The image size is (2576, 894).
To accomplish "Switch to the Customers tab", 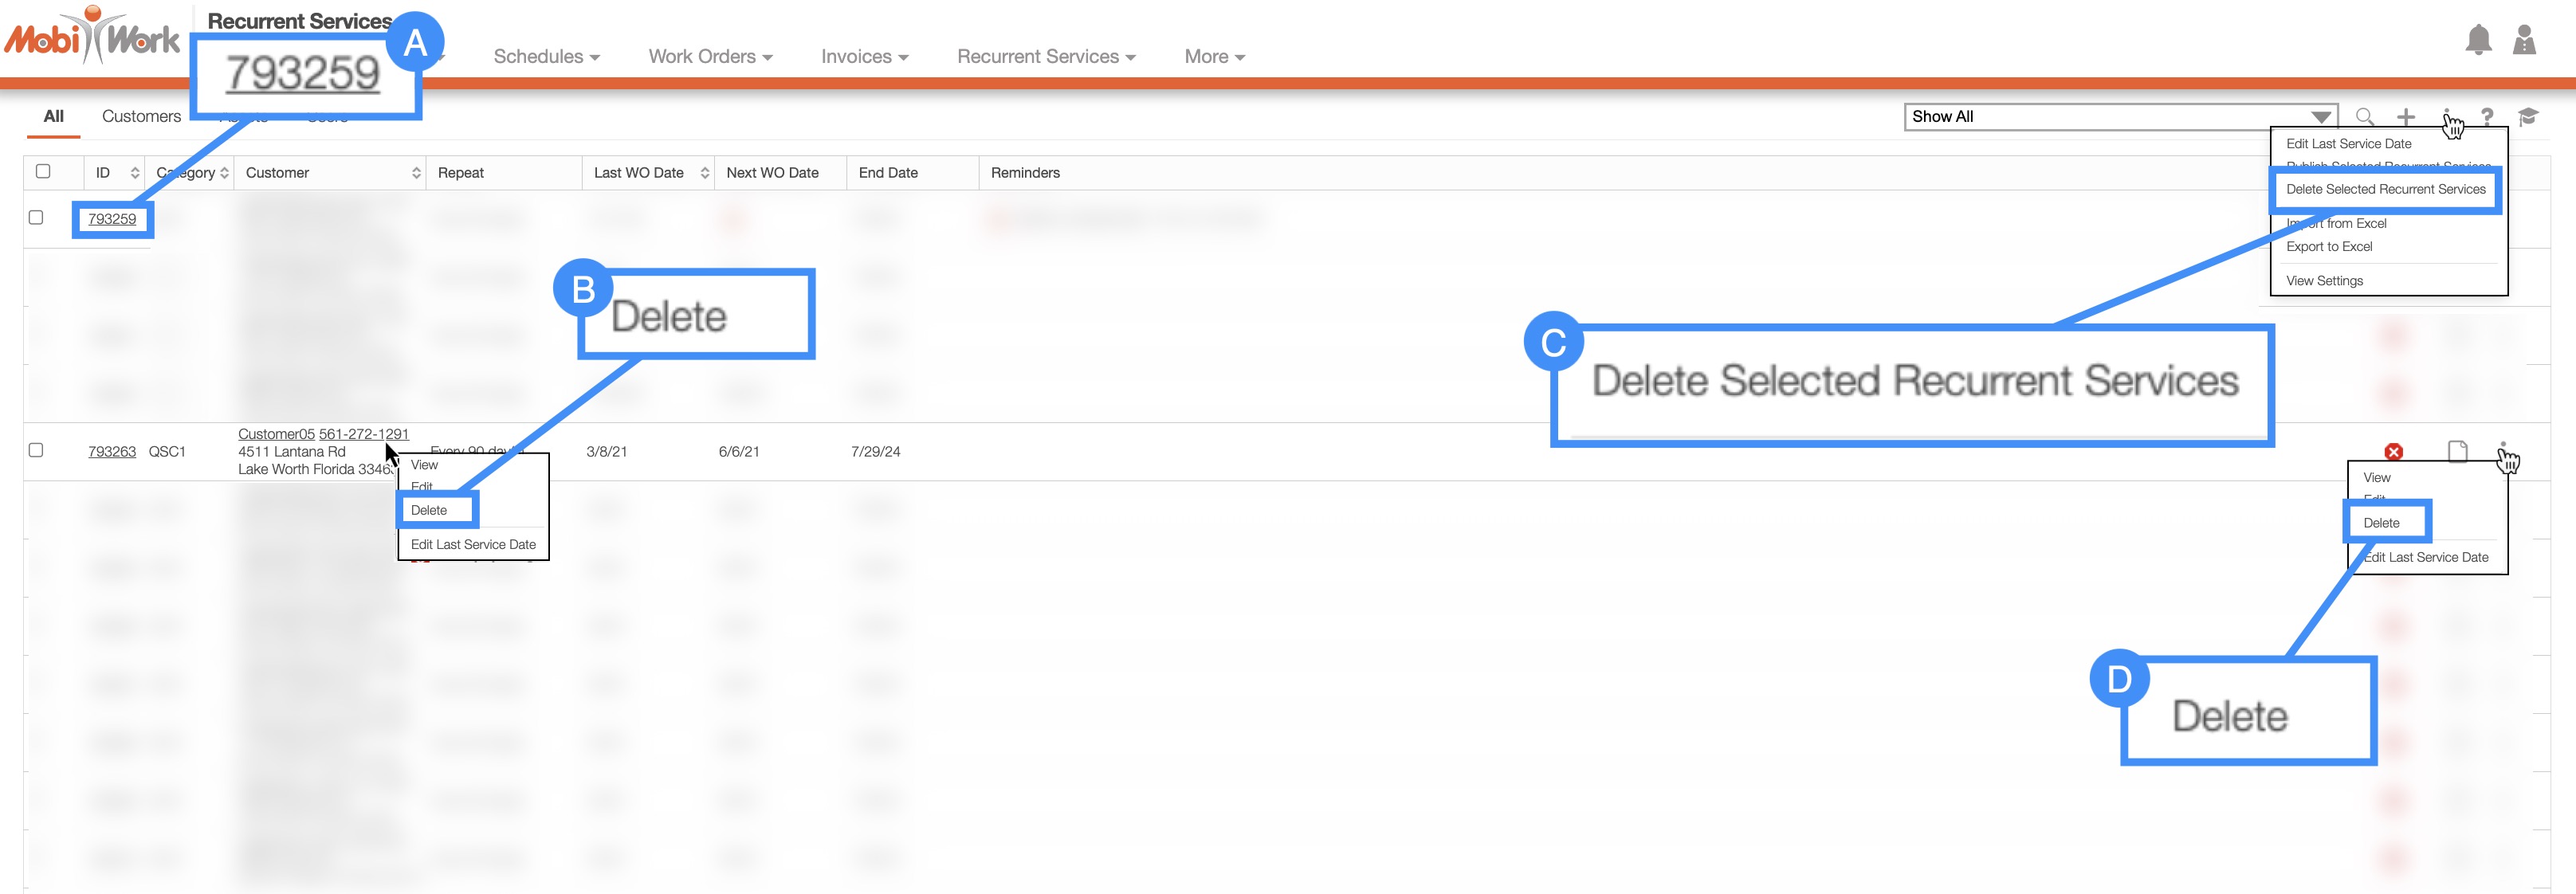I will point(141,116).
